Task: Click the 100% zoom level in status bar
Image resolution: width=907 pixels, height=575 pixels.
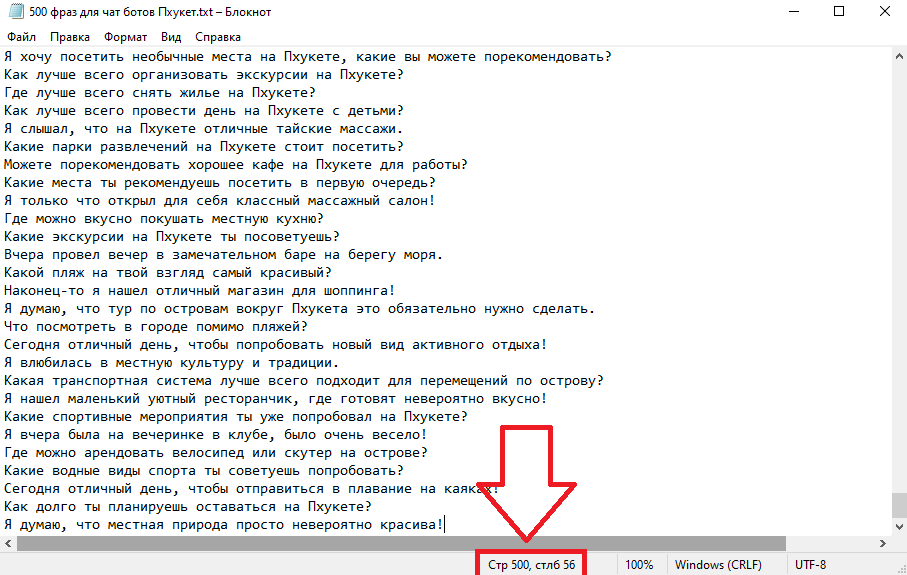Action: coord(639,564)
